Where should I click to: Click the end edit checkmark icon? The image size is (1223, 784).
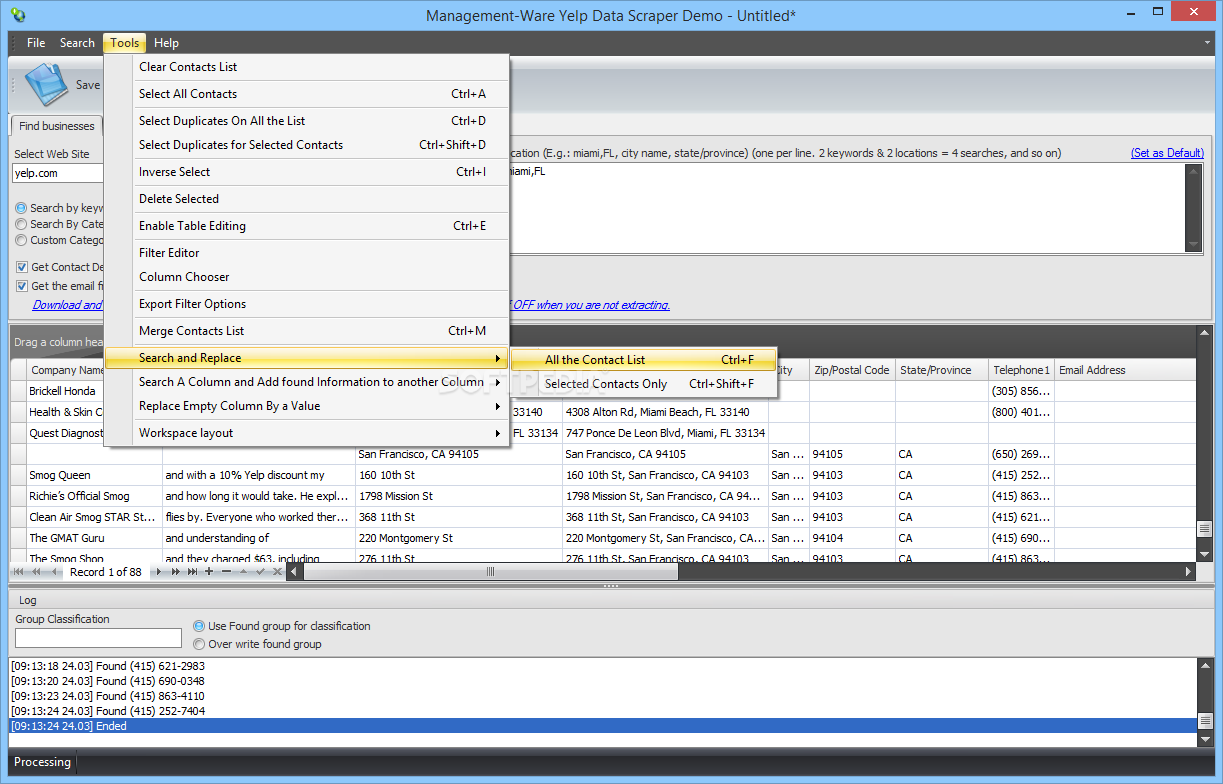(x=259, y=572)
